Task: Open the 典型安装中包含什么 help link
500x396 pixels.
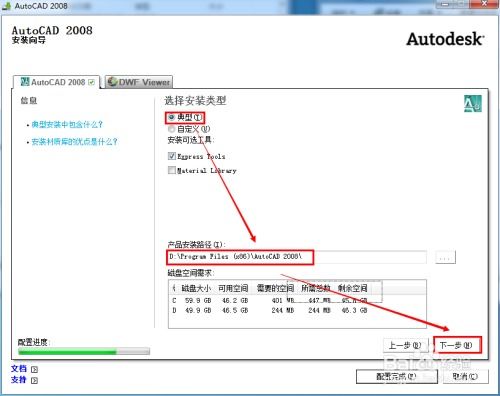Action: point(67,125)
